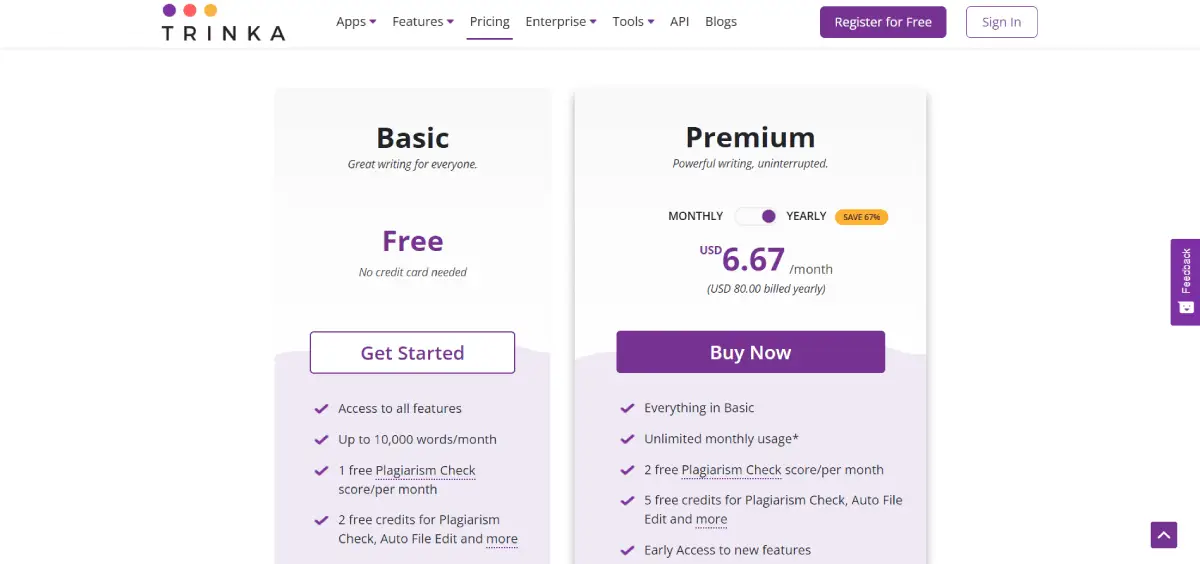Open the Tools dropdown menu
The image size is (1200, 564).
[633, 22]
